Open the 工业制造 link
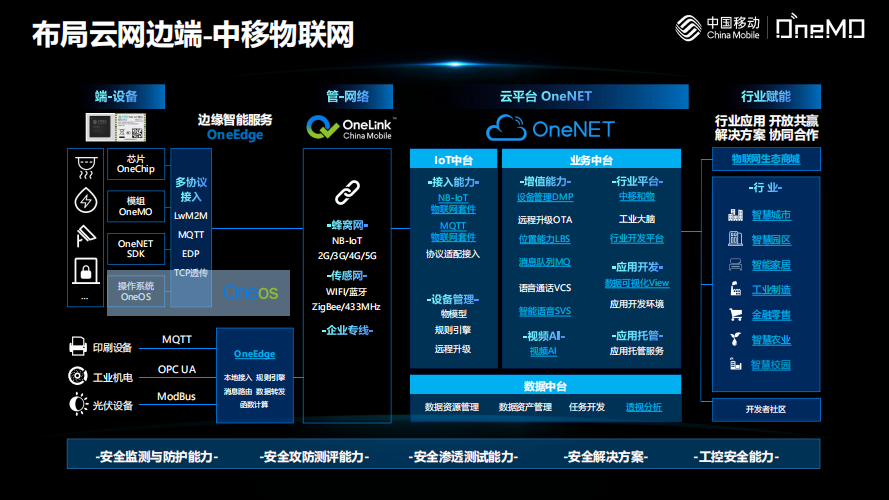889x500 pixels. click(771, 290)
